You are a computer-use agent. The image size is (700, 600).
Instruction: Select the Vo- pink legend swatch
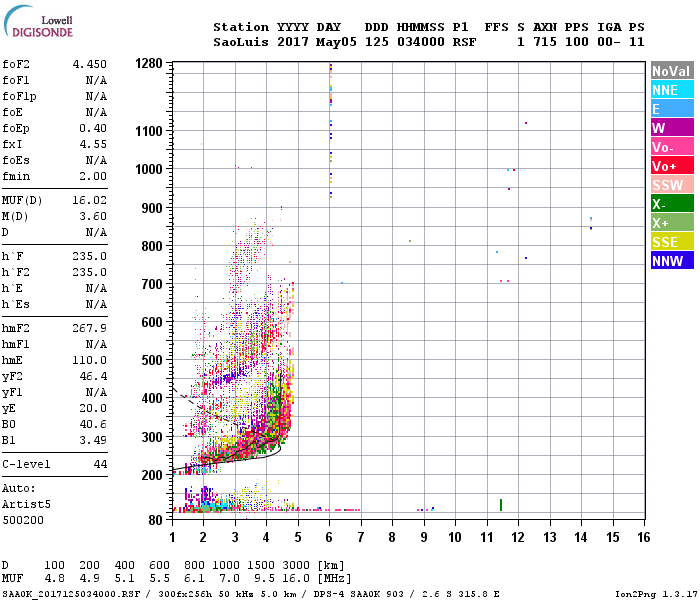672,147
